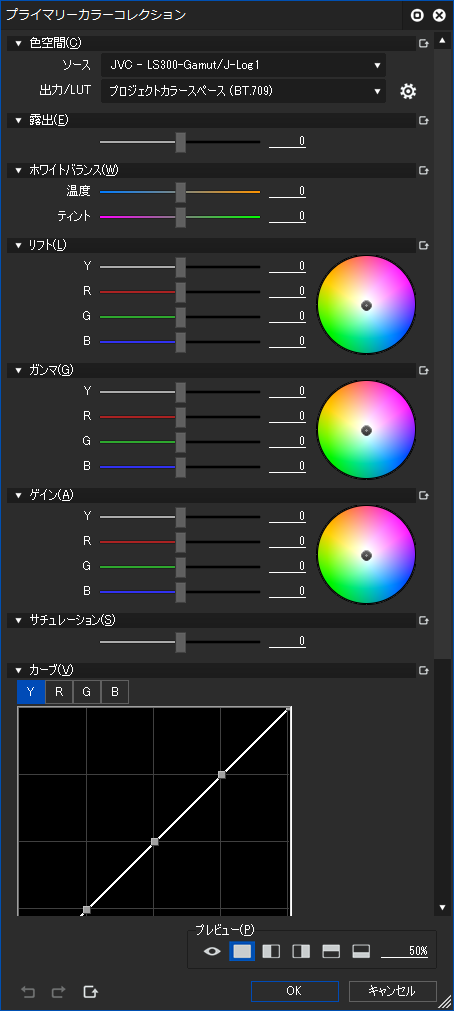Select full-frame preview mode
Screen dimensions: 454x1011
242,951
